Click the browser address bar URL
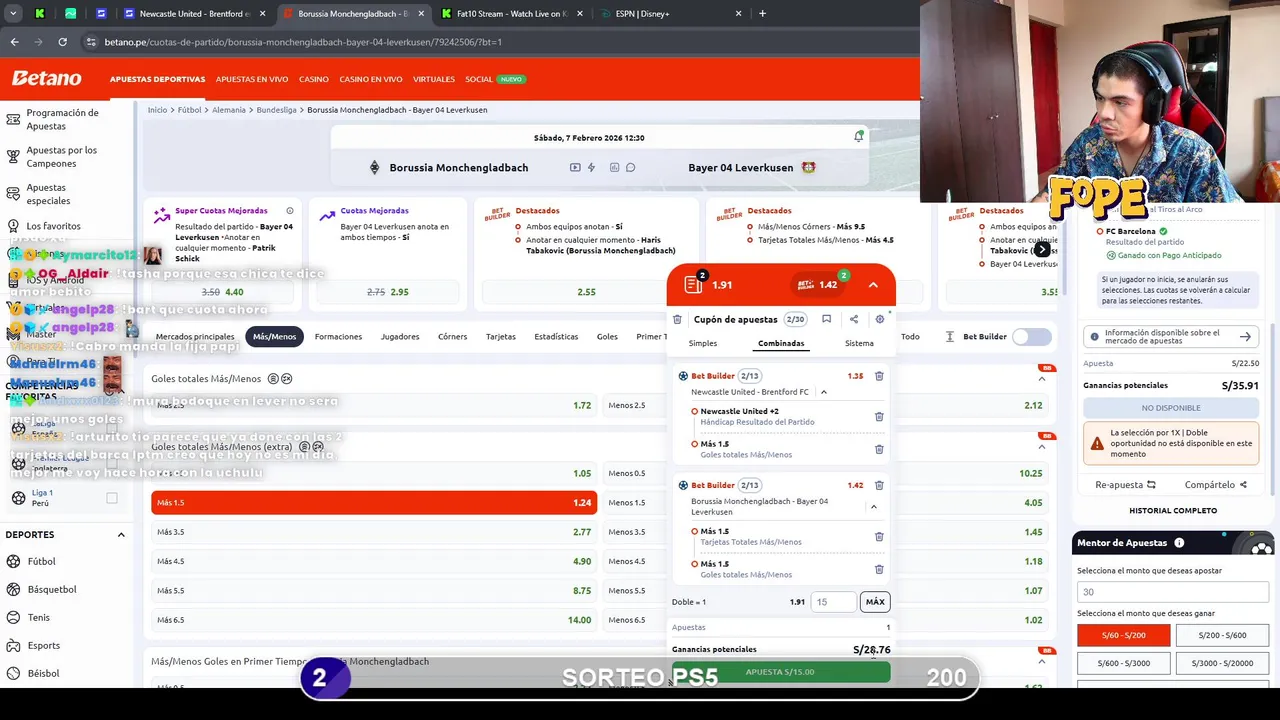Viewport: 1280px width, 720px height. [303, 42]
